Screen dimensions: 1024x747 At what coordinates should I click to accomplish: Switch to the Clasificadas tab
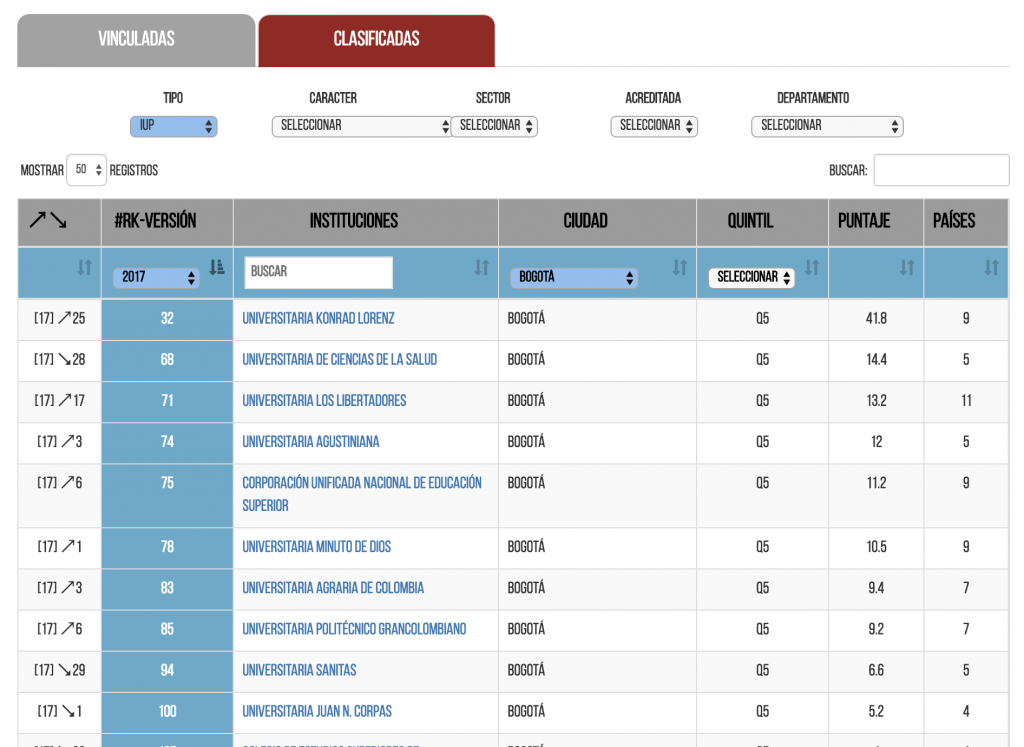377,40
